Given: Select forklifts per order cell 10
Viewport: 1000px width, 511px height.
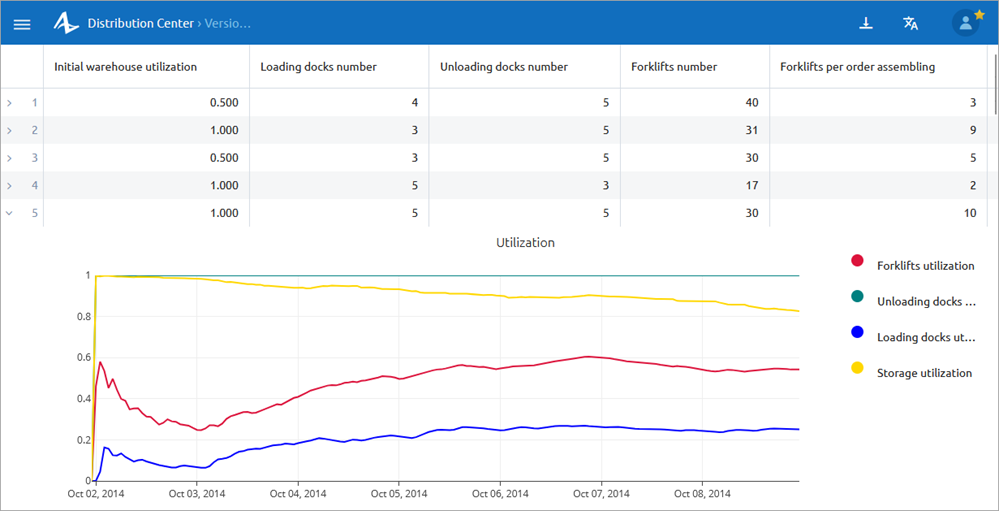Looking at the screenshot, I should (x=878, y=213).
